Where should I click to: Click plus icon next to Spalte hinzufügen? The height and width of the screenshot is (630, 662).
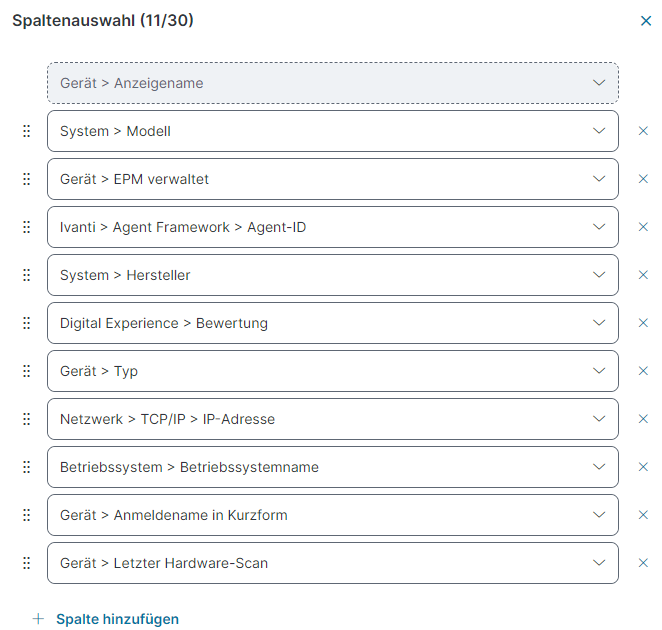pyautogui.click(x=38, y=619)
